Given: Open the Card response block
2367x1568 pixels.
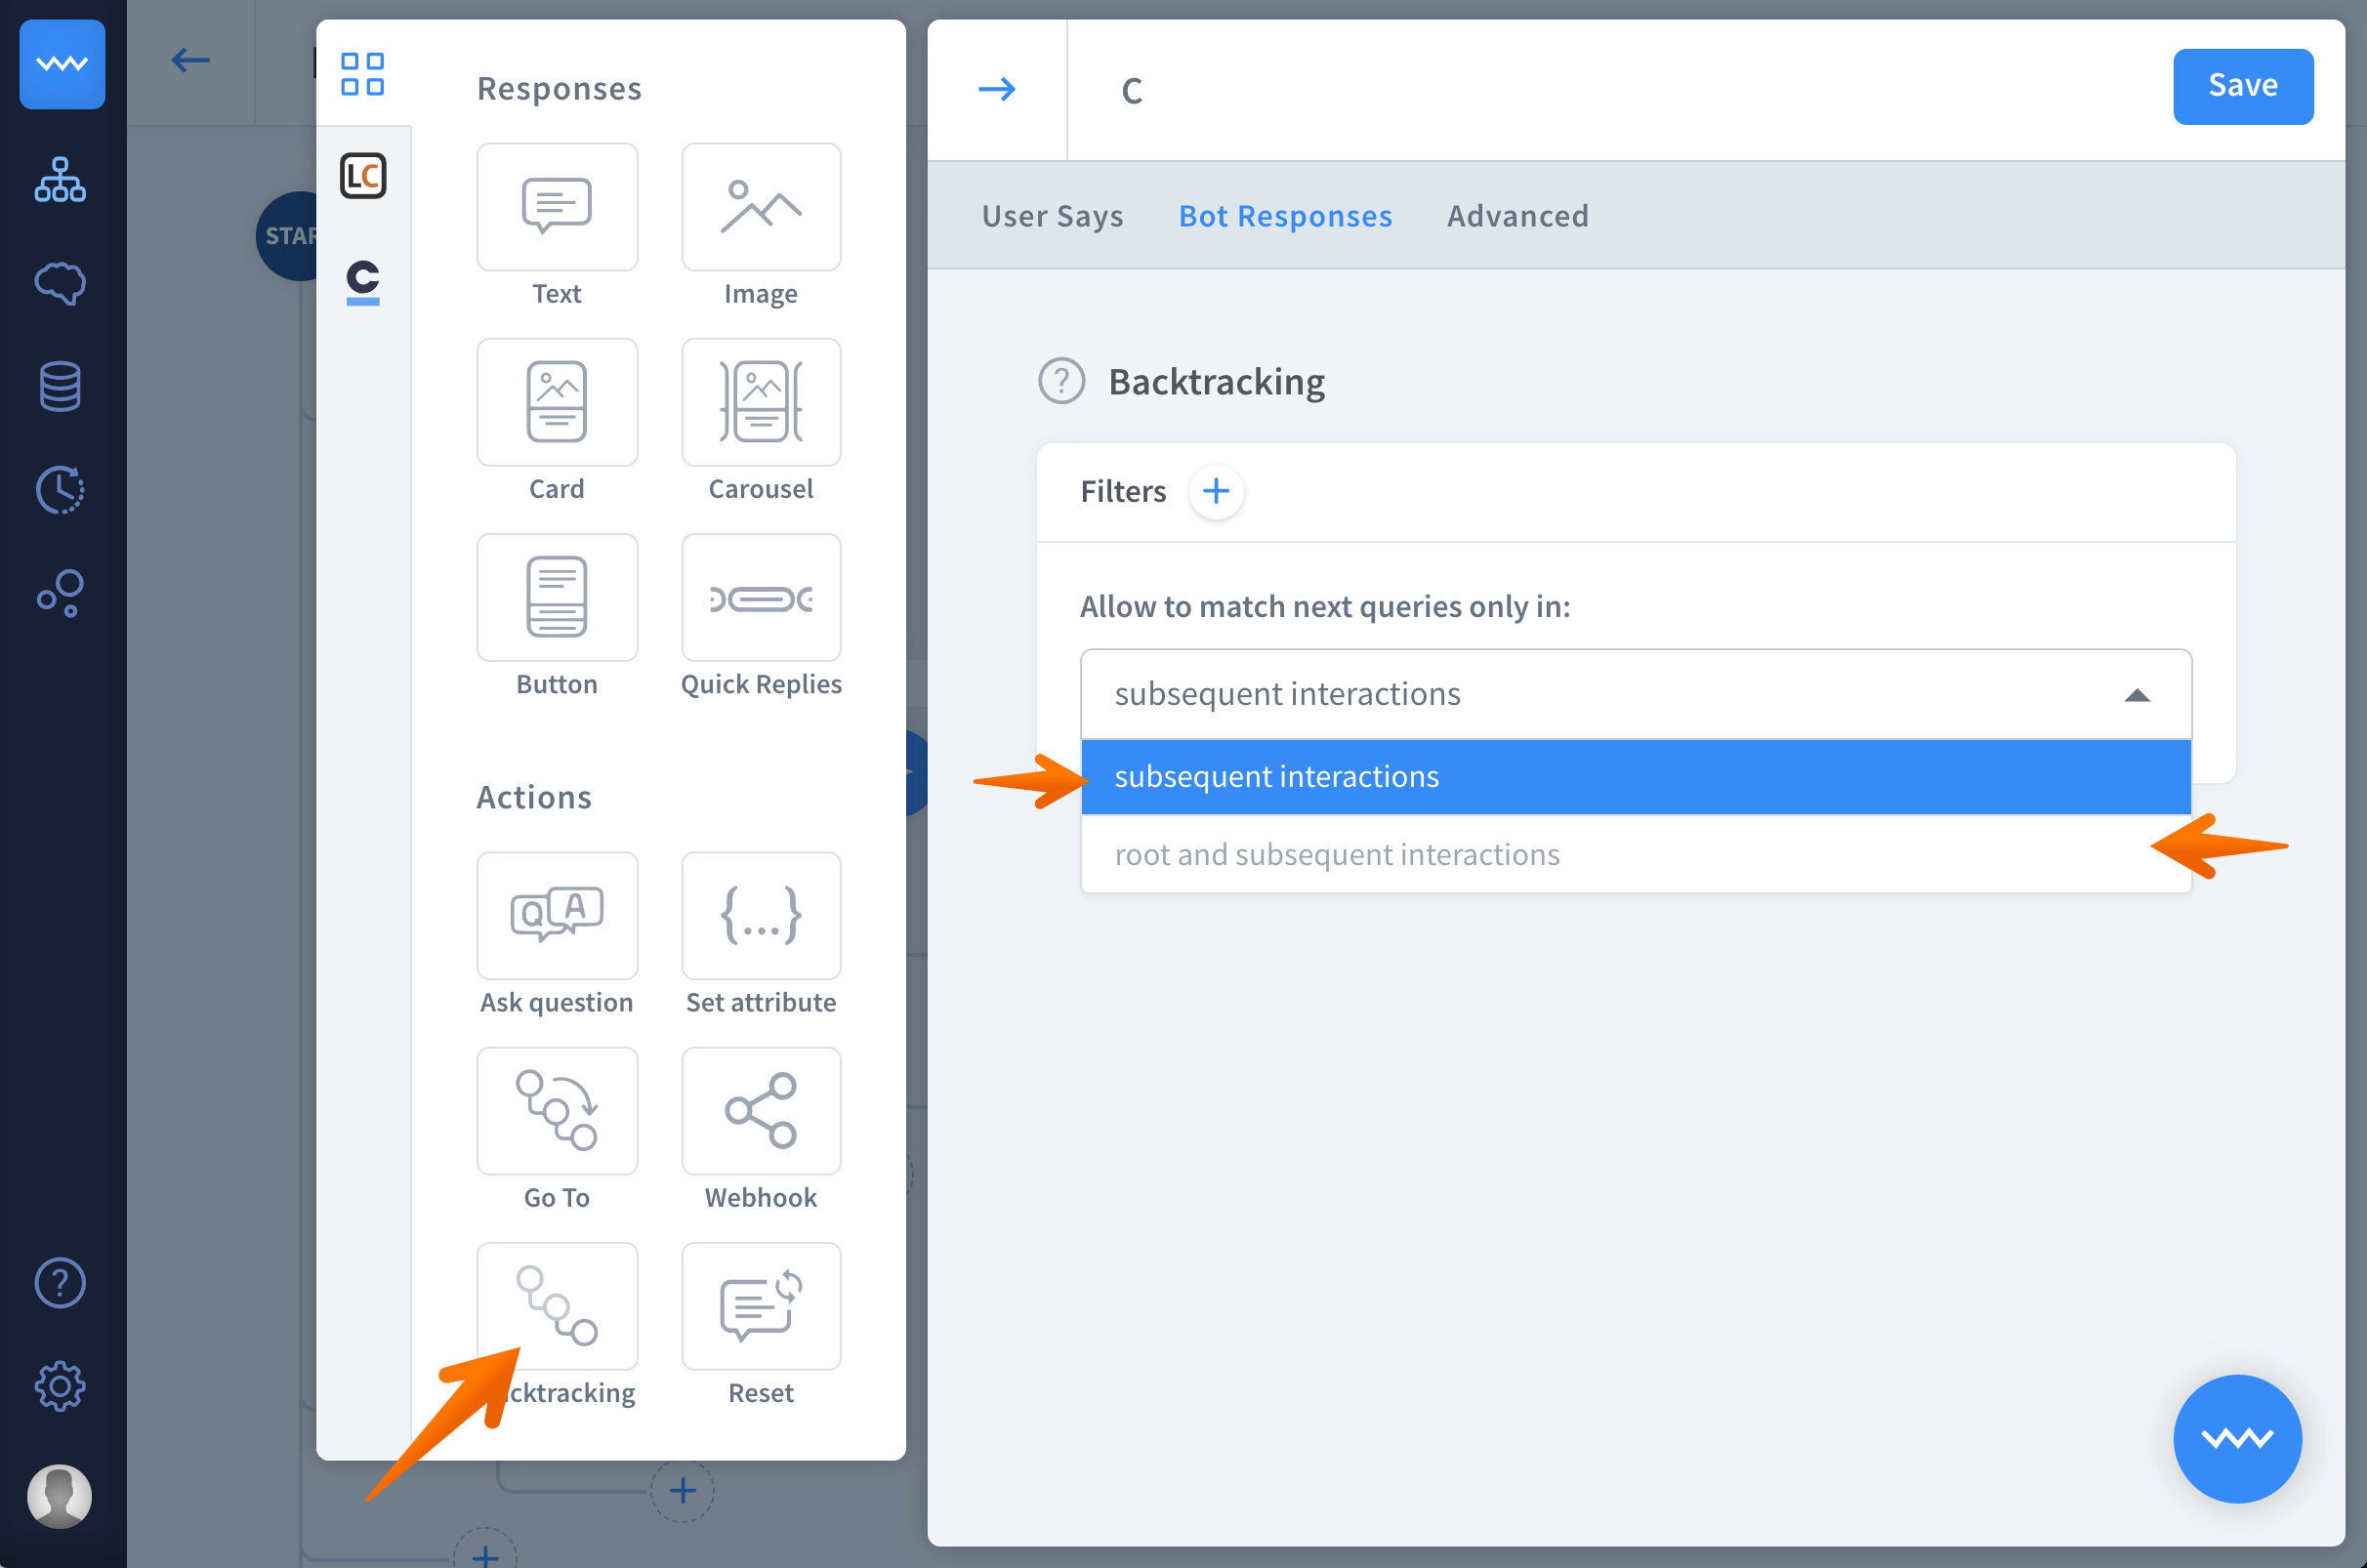Looking at the screenshot, I should click(557, 402).
